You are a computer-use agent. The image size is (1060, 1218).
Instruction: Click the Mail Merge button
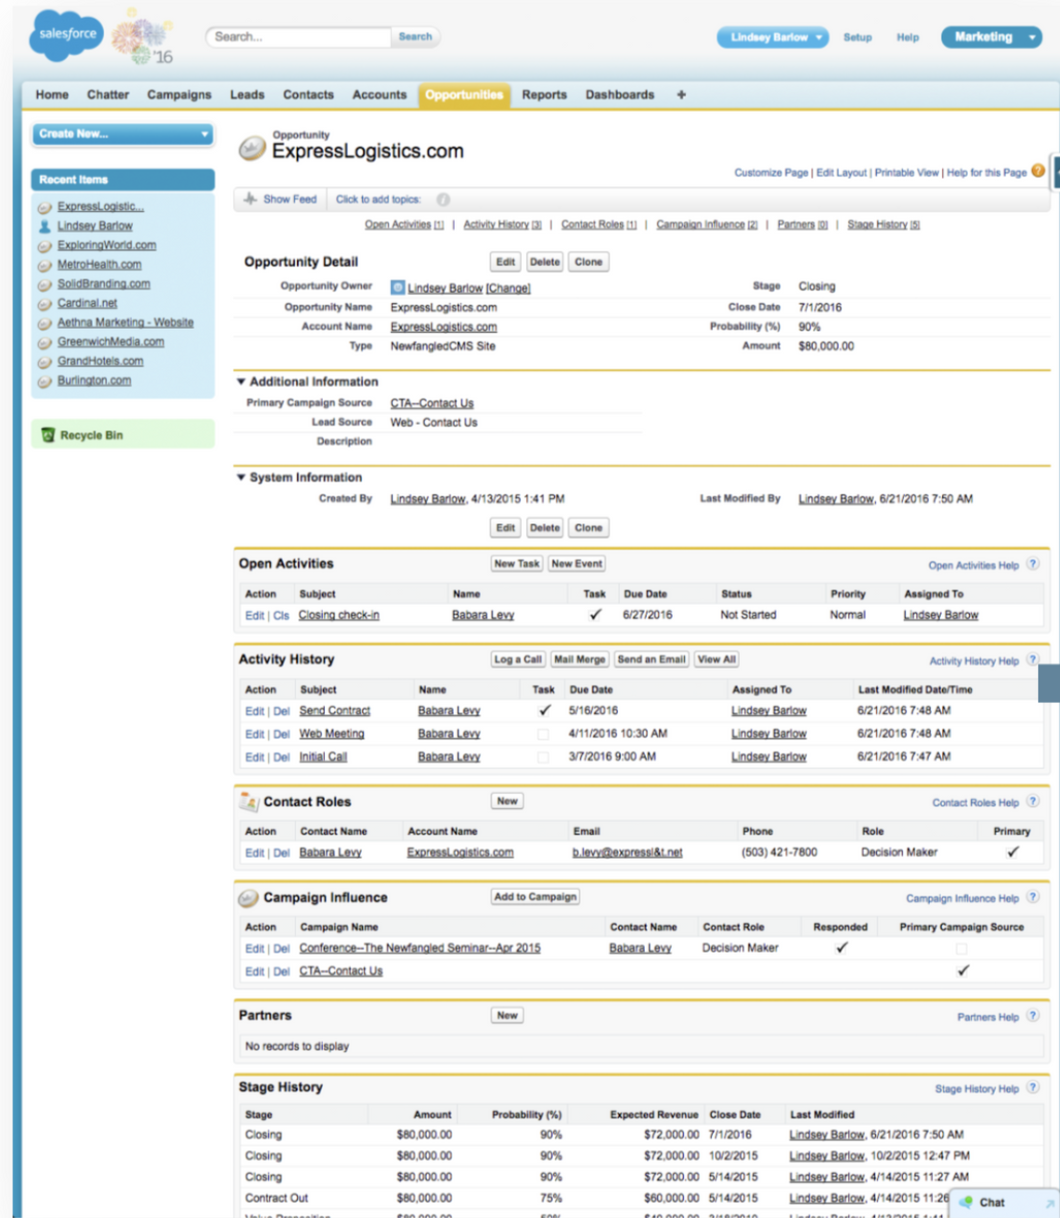580,660
